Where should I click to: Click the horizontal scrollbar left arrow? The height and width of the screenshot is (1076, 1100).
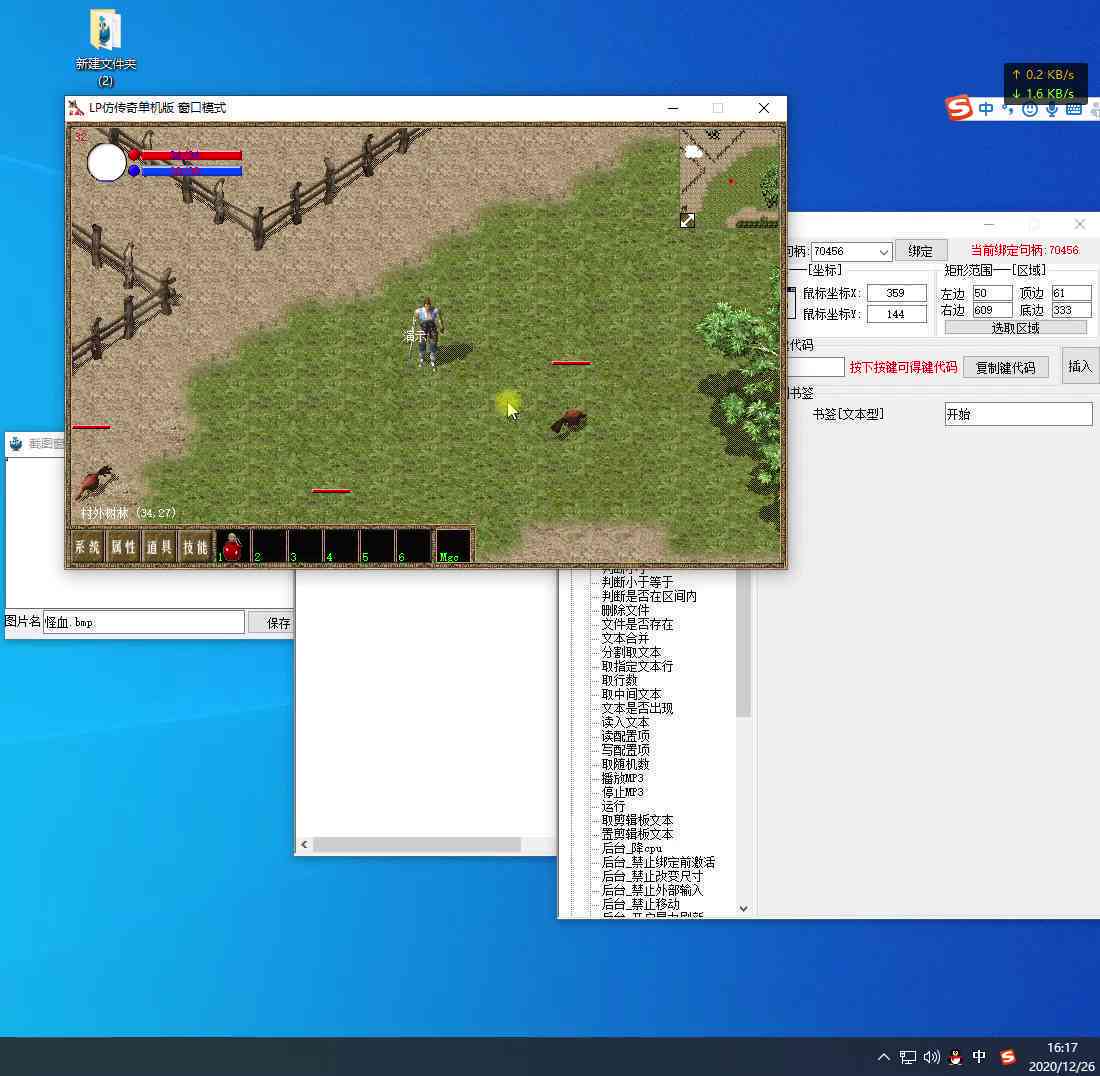pos(304,845)
